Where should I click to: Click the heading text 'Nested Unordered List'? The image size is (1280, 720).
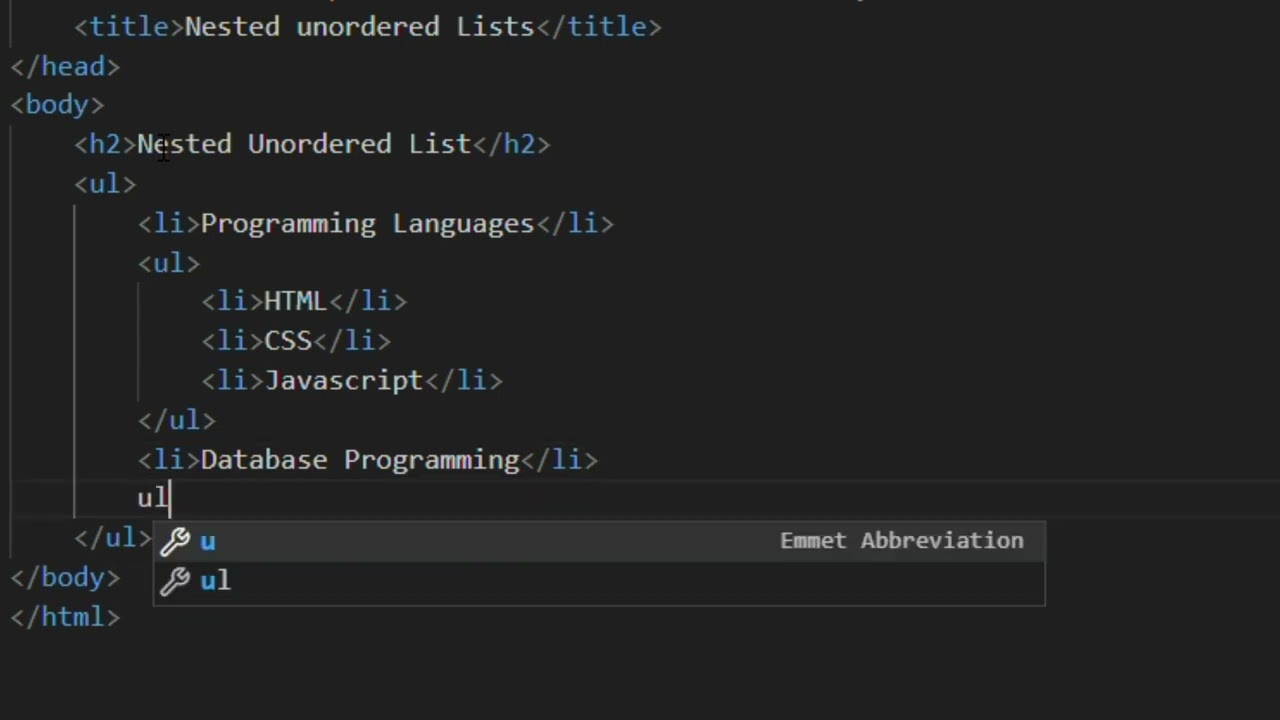pos(304,144)
